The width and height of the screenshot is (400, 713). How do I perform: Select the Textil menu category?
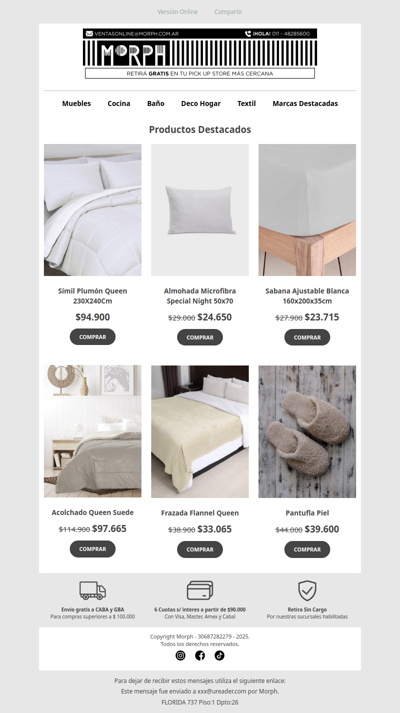point(246,103)
